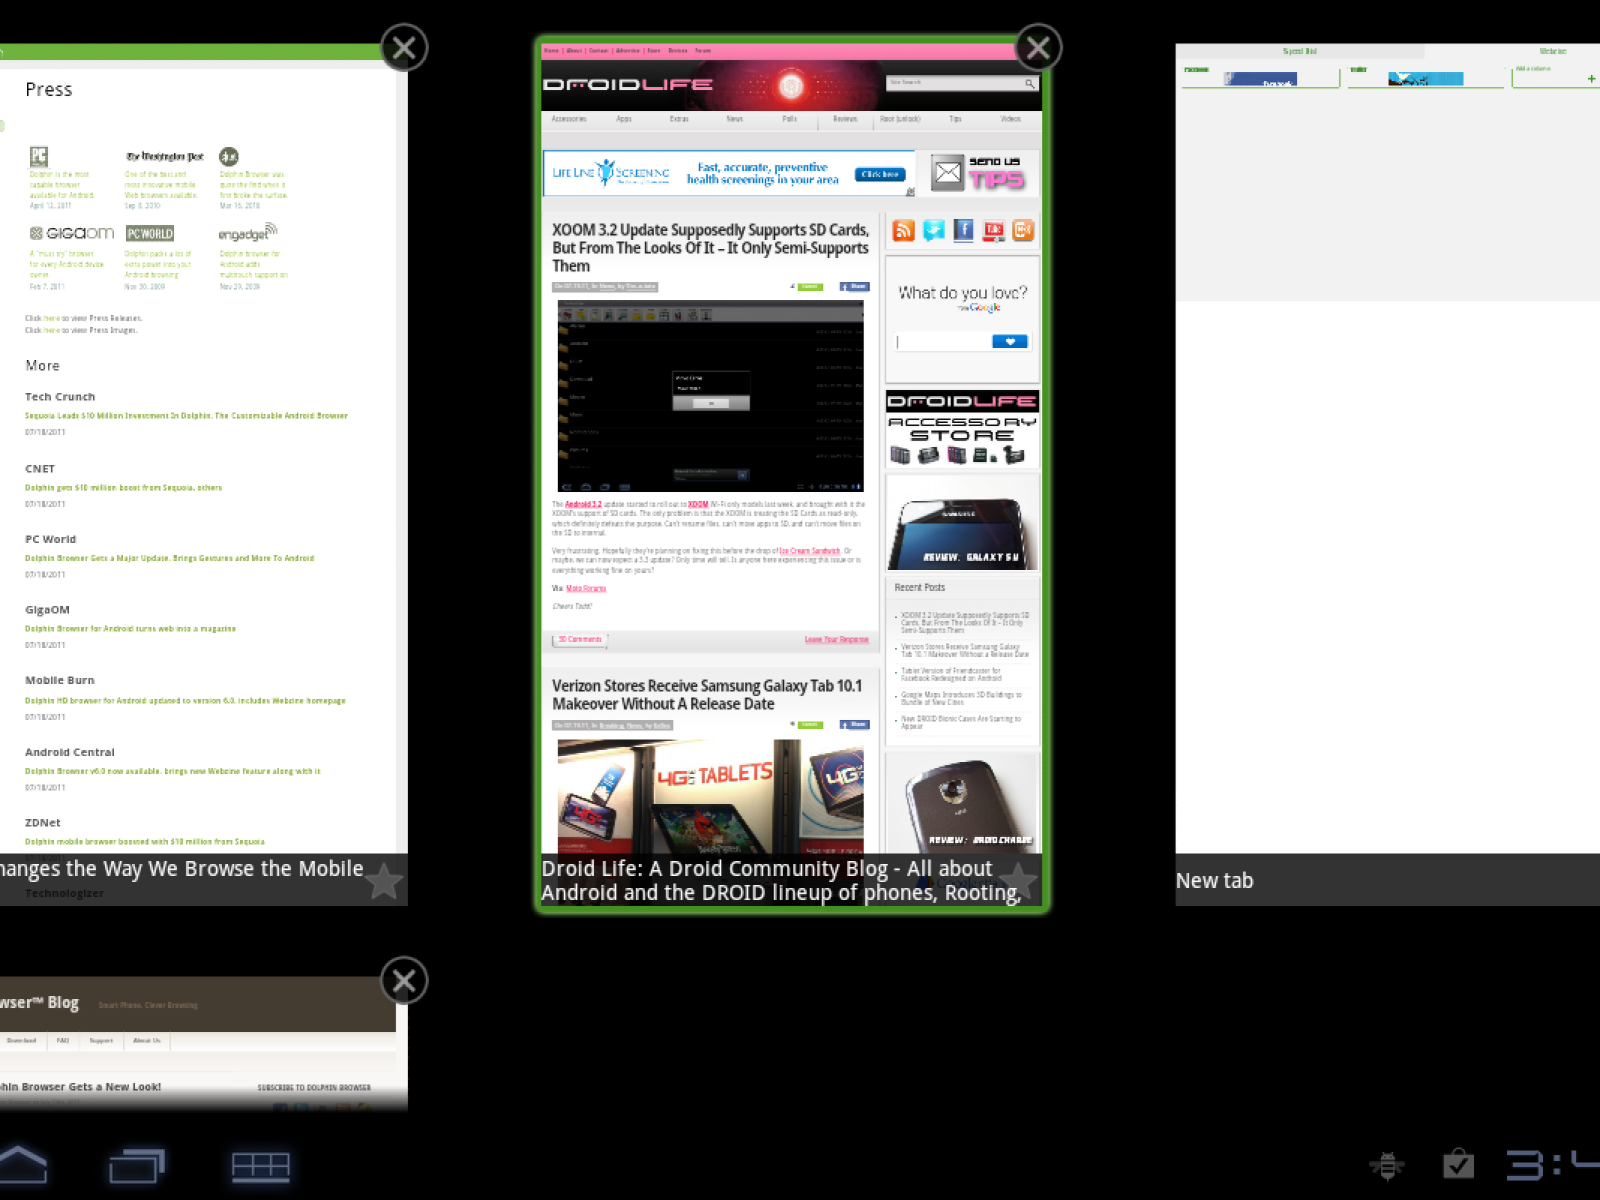Close the Dolphin Browser Blog tab
Screen dimensions: 1600x1200
point(404,981)
